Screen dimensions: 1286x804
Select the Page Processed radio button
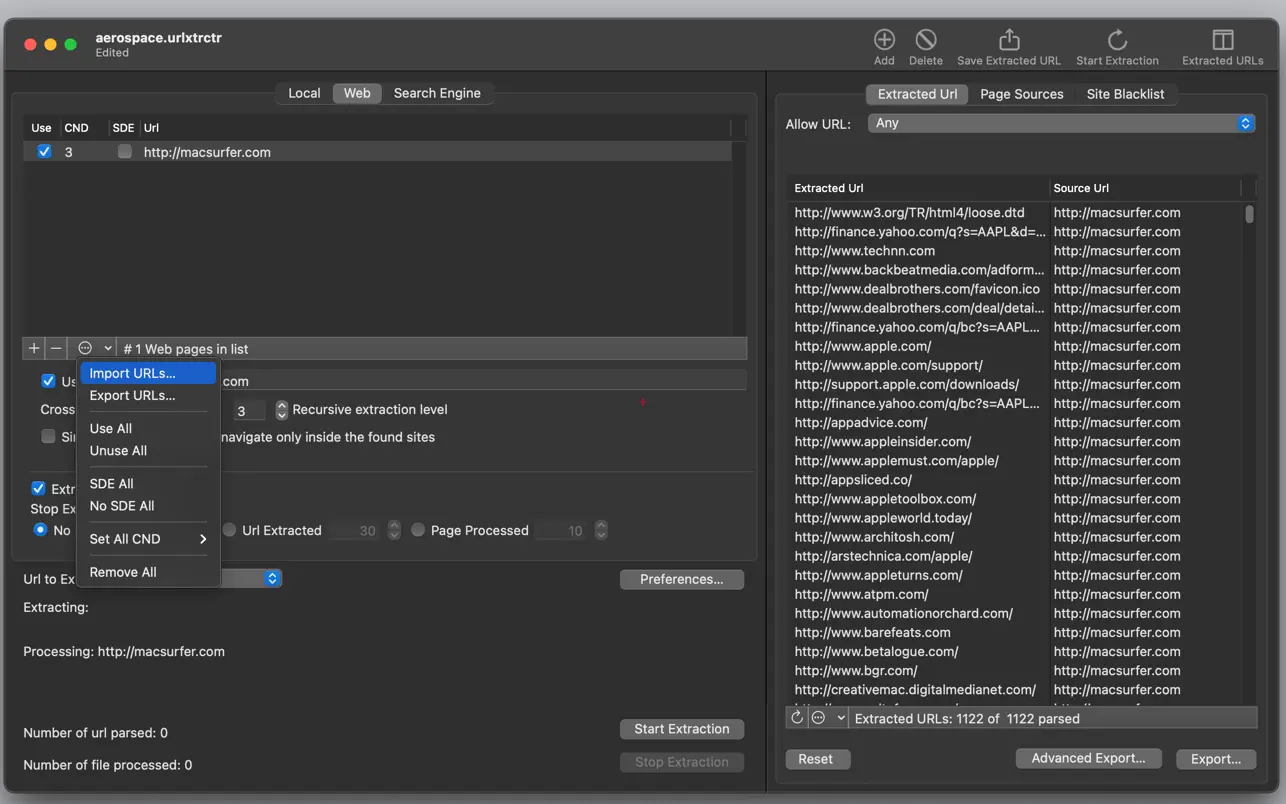418,530
